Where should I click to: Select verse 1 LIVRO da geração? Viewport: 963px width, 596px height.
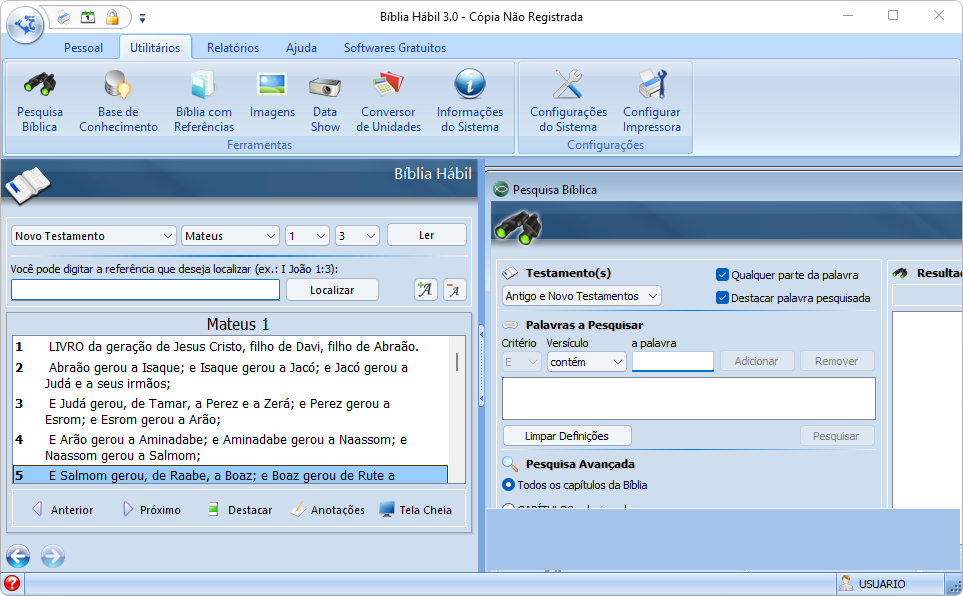coord(230,347)
